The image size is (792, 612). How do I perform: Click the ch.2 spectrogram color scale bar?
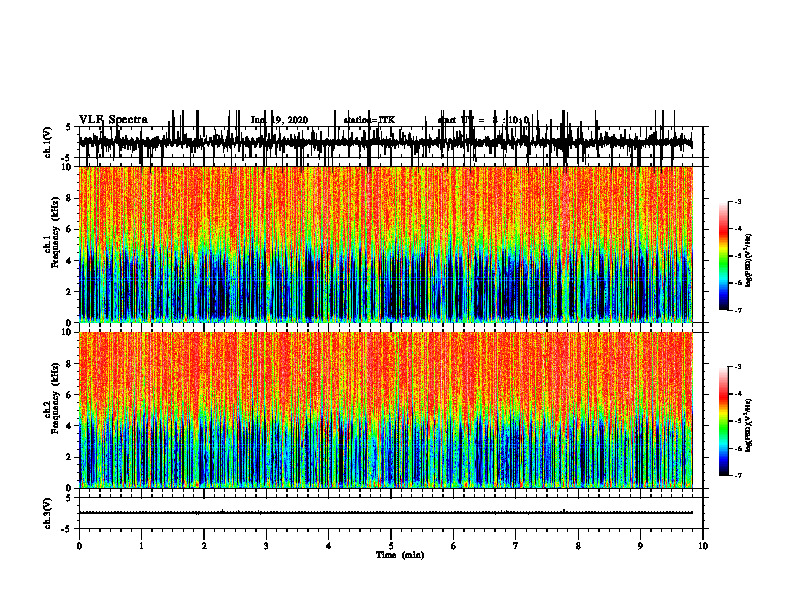click(x=724, y=421)
